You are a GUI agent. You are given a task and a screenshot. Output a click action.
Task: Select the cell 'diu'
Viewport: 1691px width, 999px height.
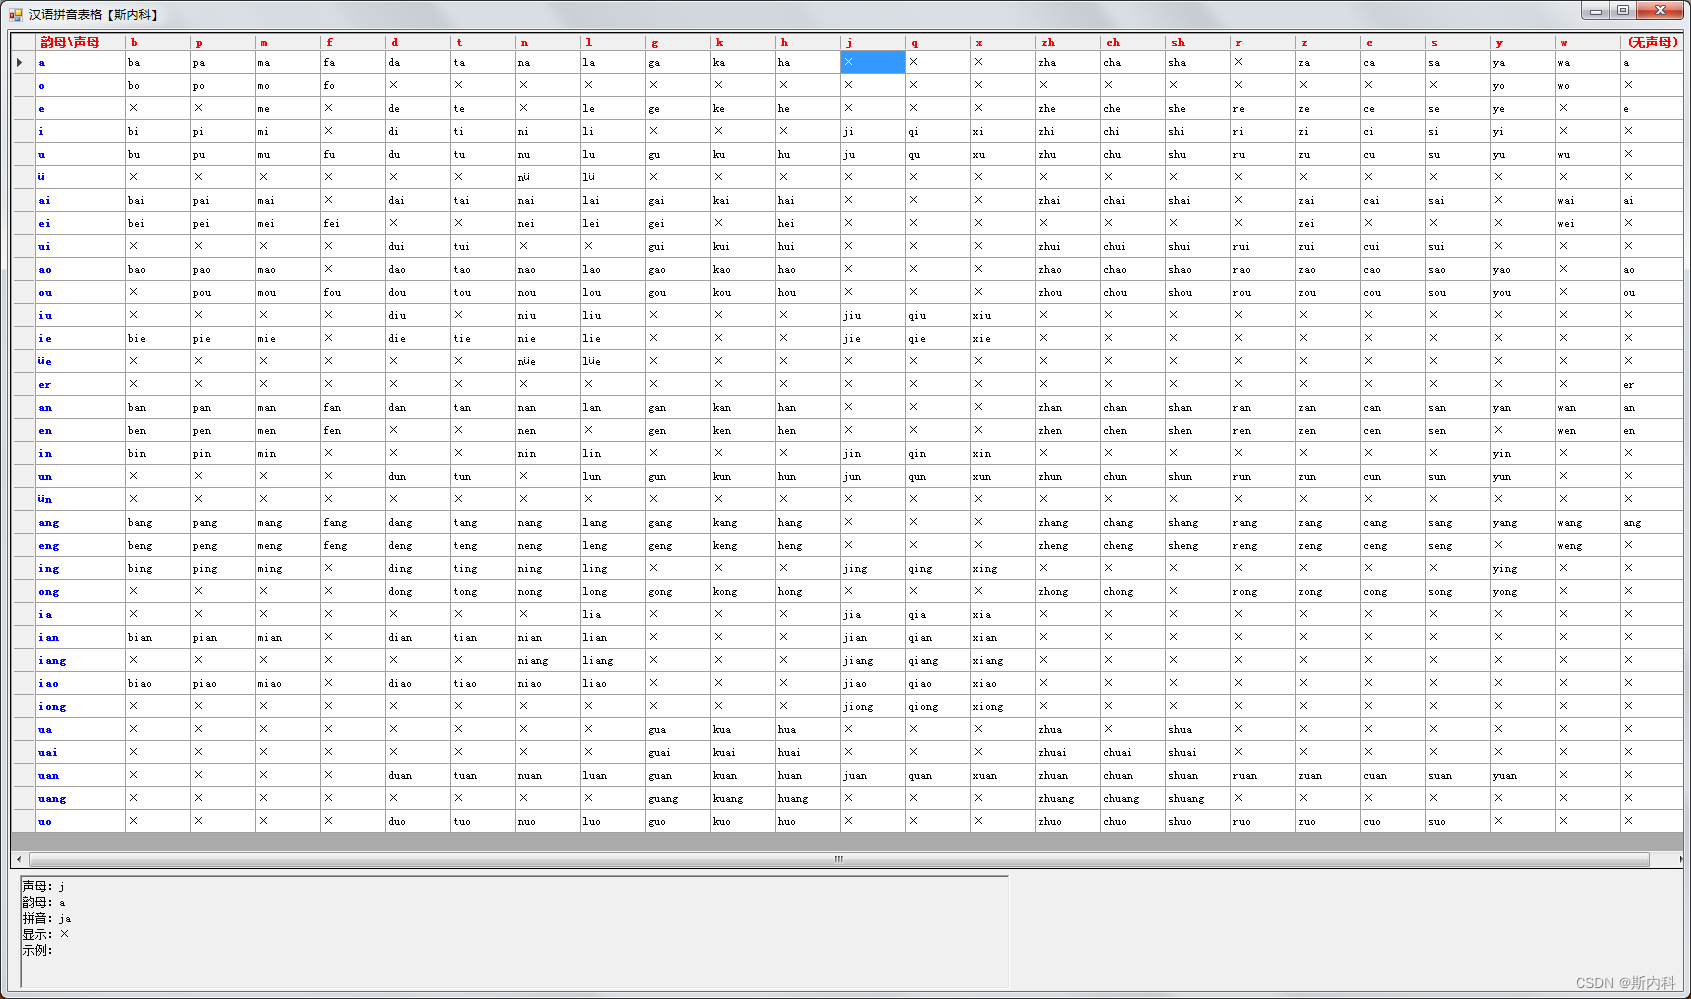click(x=418, y=315)
